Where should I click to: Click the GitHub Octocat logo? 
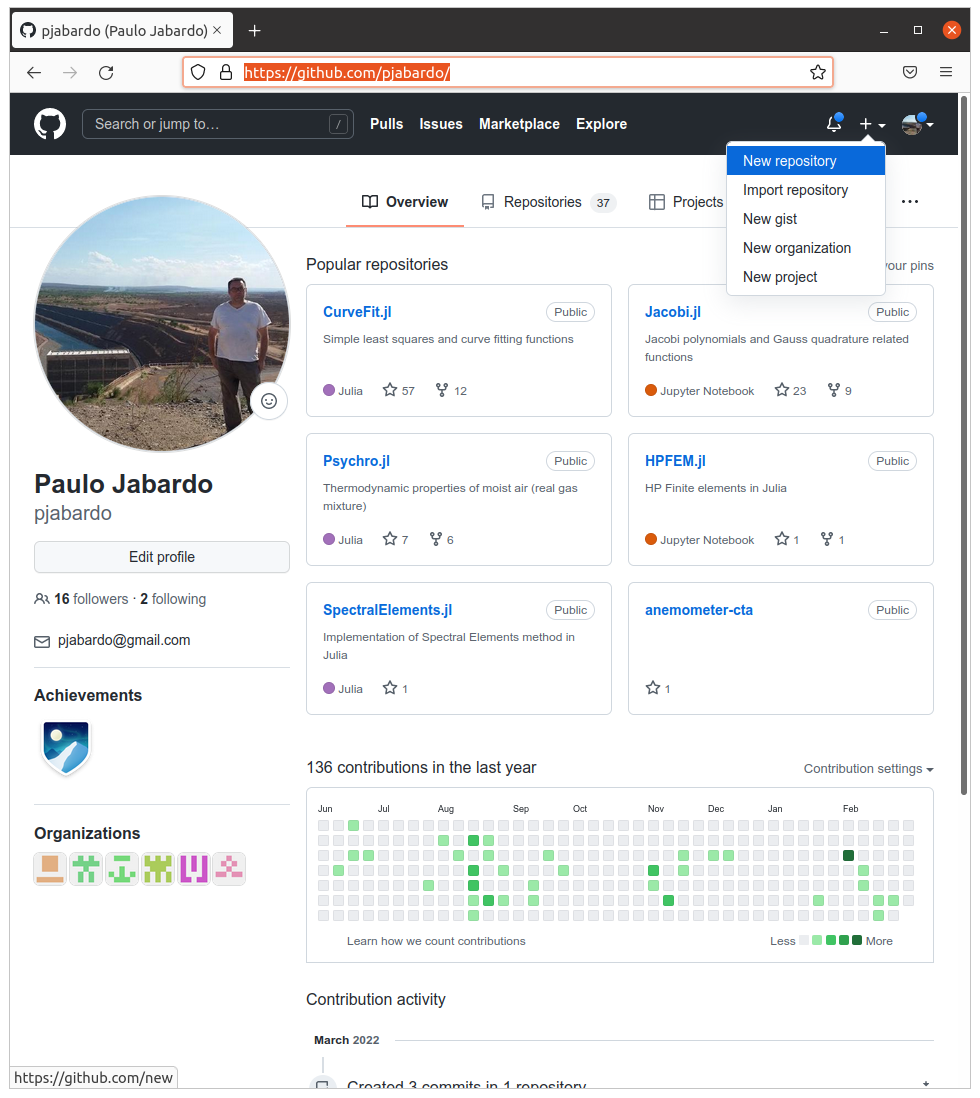50,124
